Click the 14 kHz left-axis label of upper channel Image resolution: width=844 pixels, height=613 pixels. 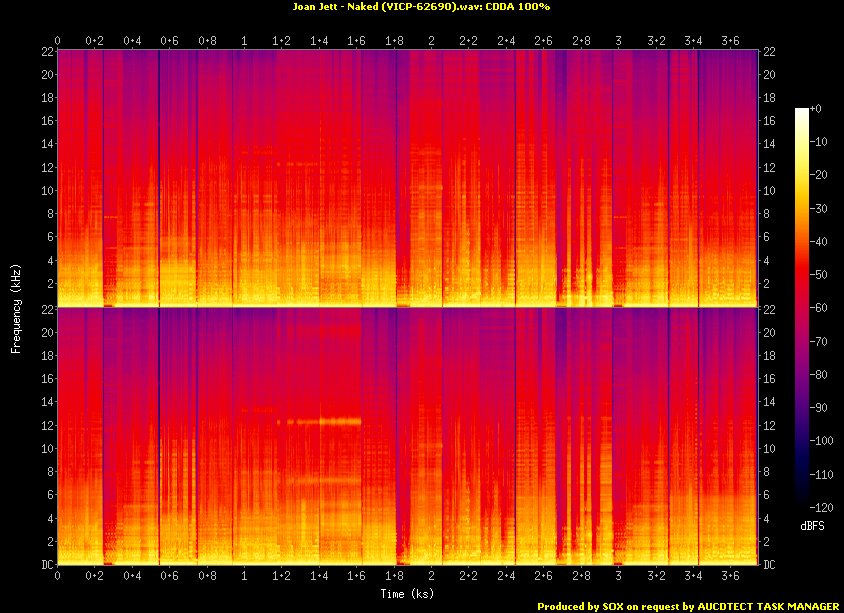point(44,143)
